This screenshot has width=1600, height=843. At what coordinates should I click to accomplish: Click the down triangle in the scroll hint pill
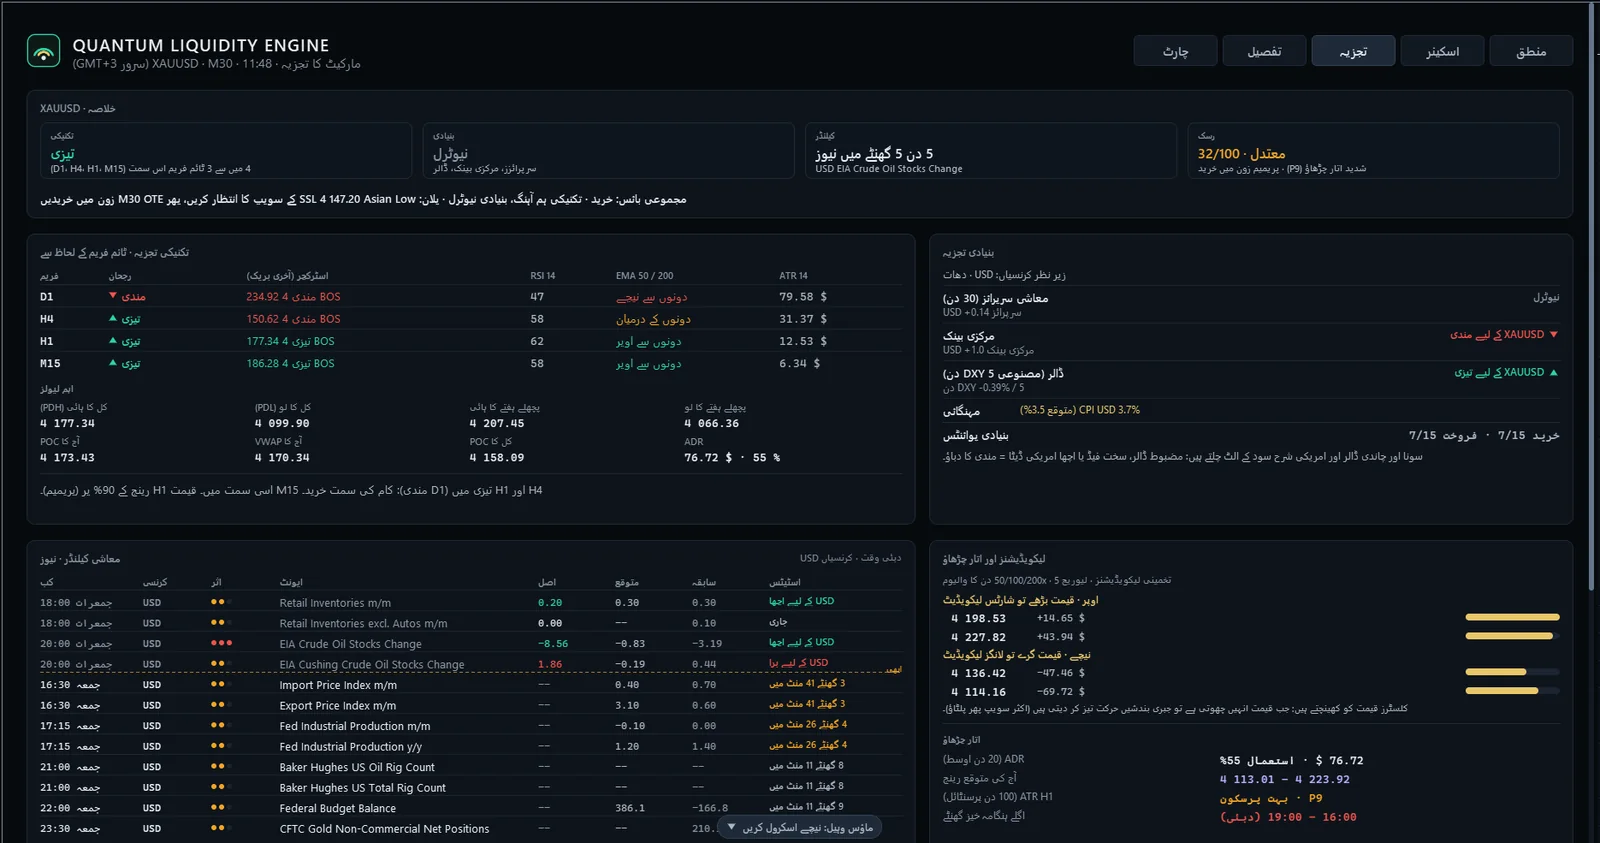point(732,827)
